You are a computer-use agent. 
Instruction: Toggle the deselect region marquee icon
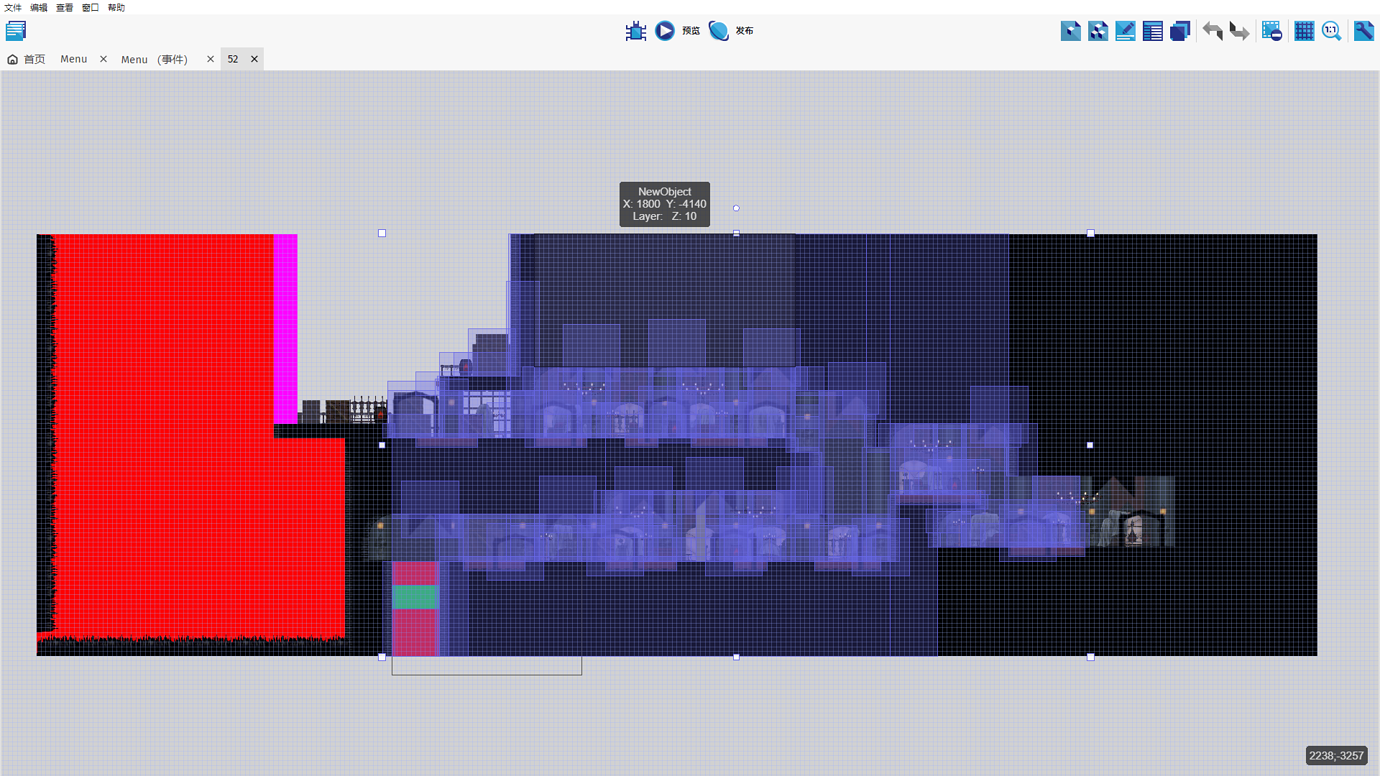(1272, 30)
